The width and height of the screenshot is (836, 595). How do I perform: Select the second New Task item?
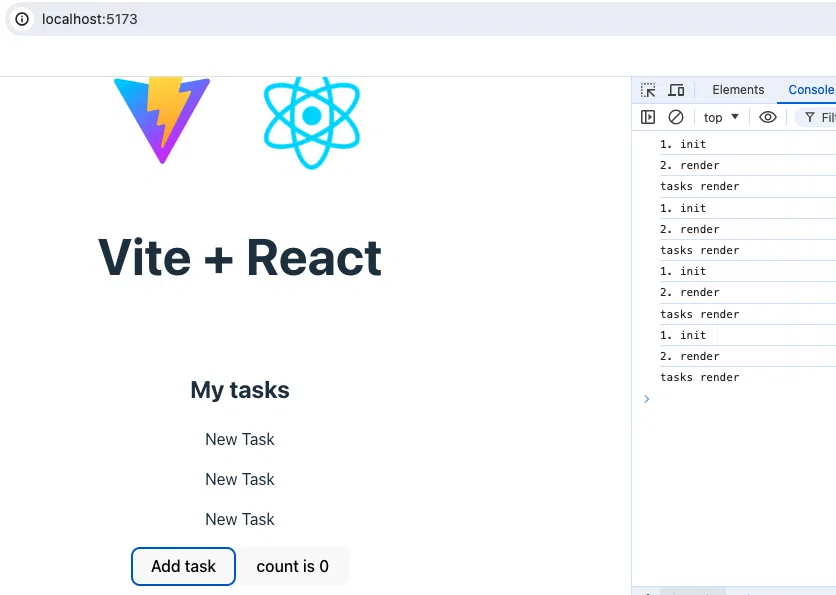(x=240, y=479)
